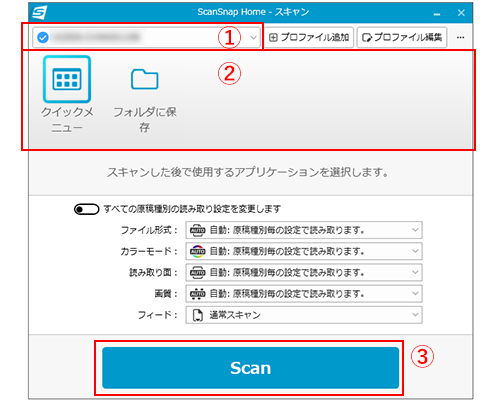Click the ScanSnap Home logo in title bar
500x400 pixels.
point(39,13)
